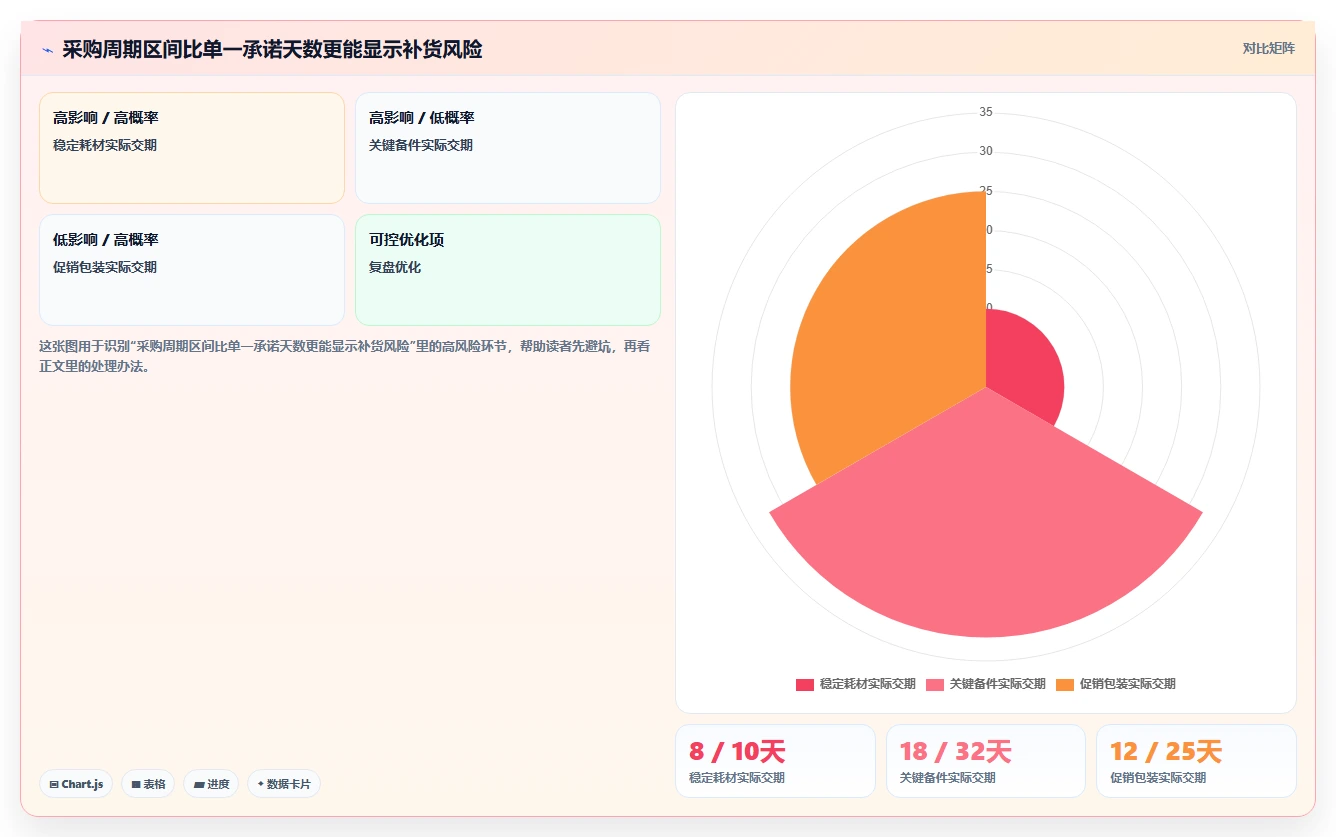Click the 数据卡片 tag chip
Viewport: 1336px width, 837px height.
point(284,784)
